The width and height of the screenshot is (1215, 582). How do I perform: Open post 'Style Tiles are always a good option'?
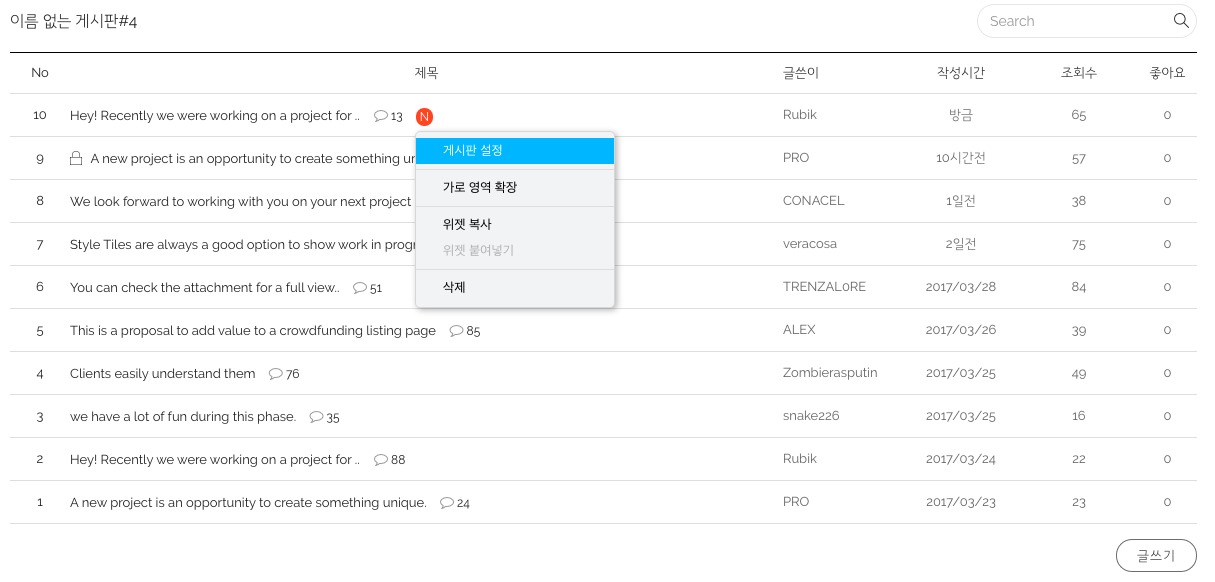[243, 245]
